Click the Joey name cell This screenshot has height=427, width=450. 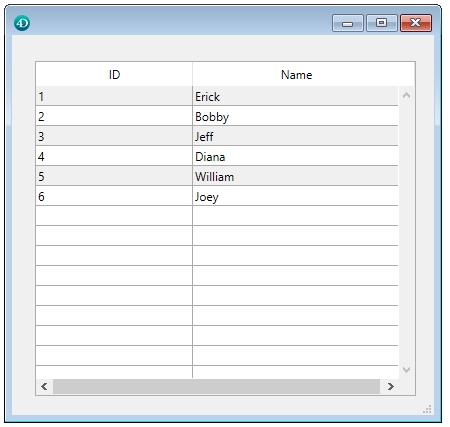click(295, 196)
